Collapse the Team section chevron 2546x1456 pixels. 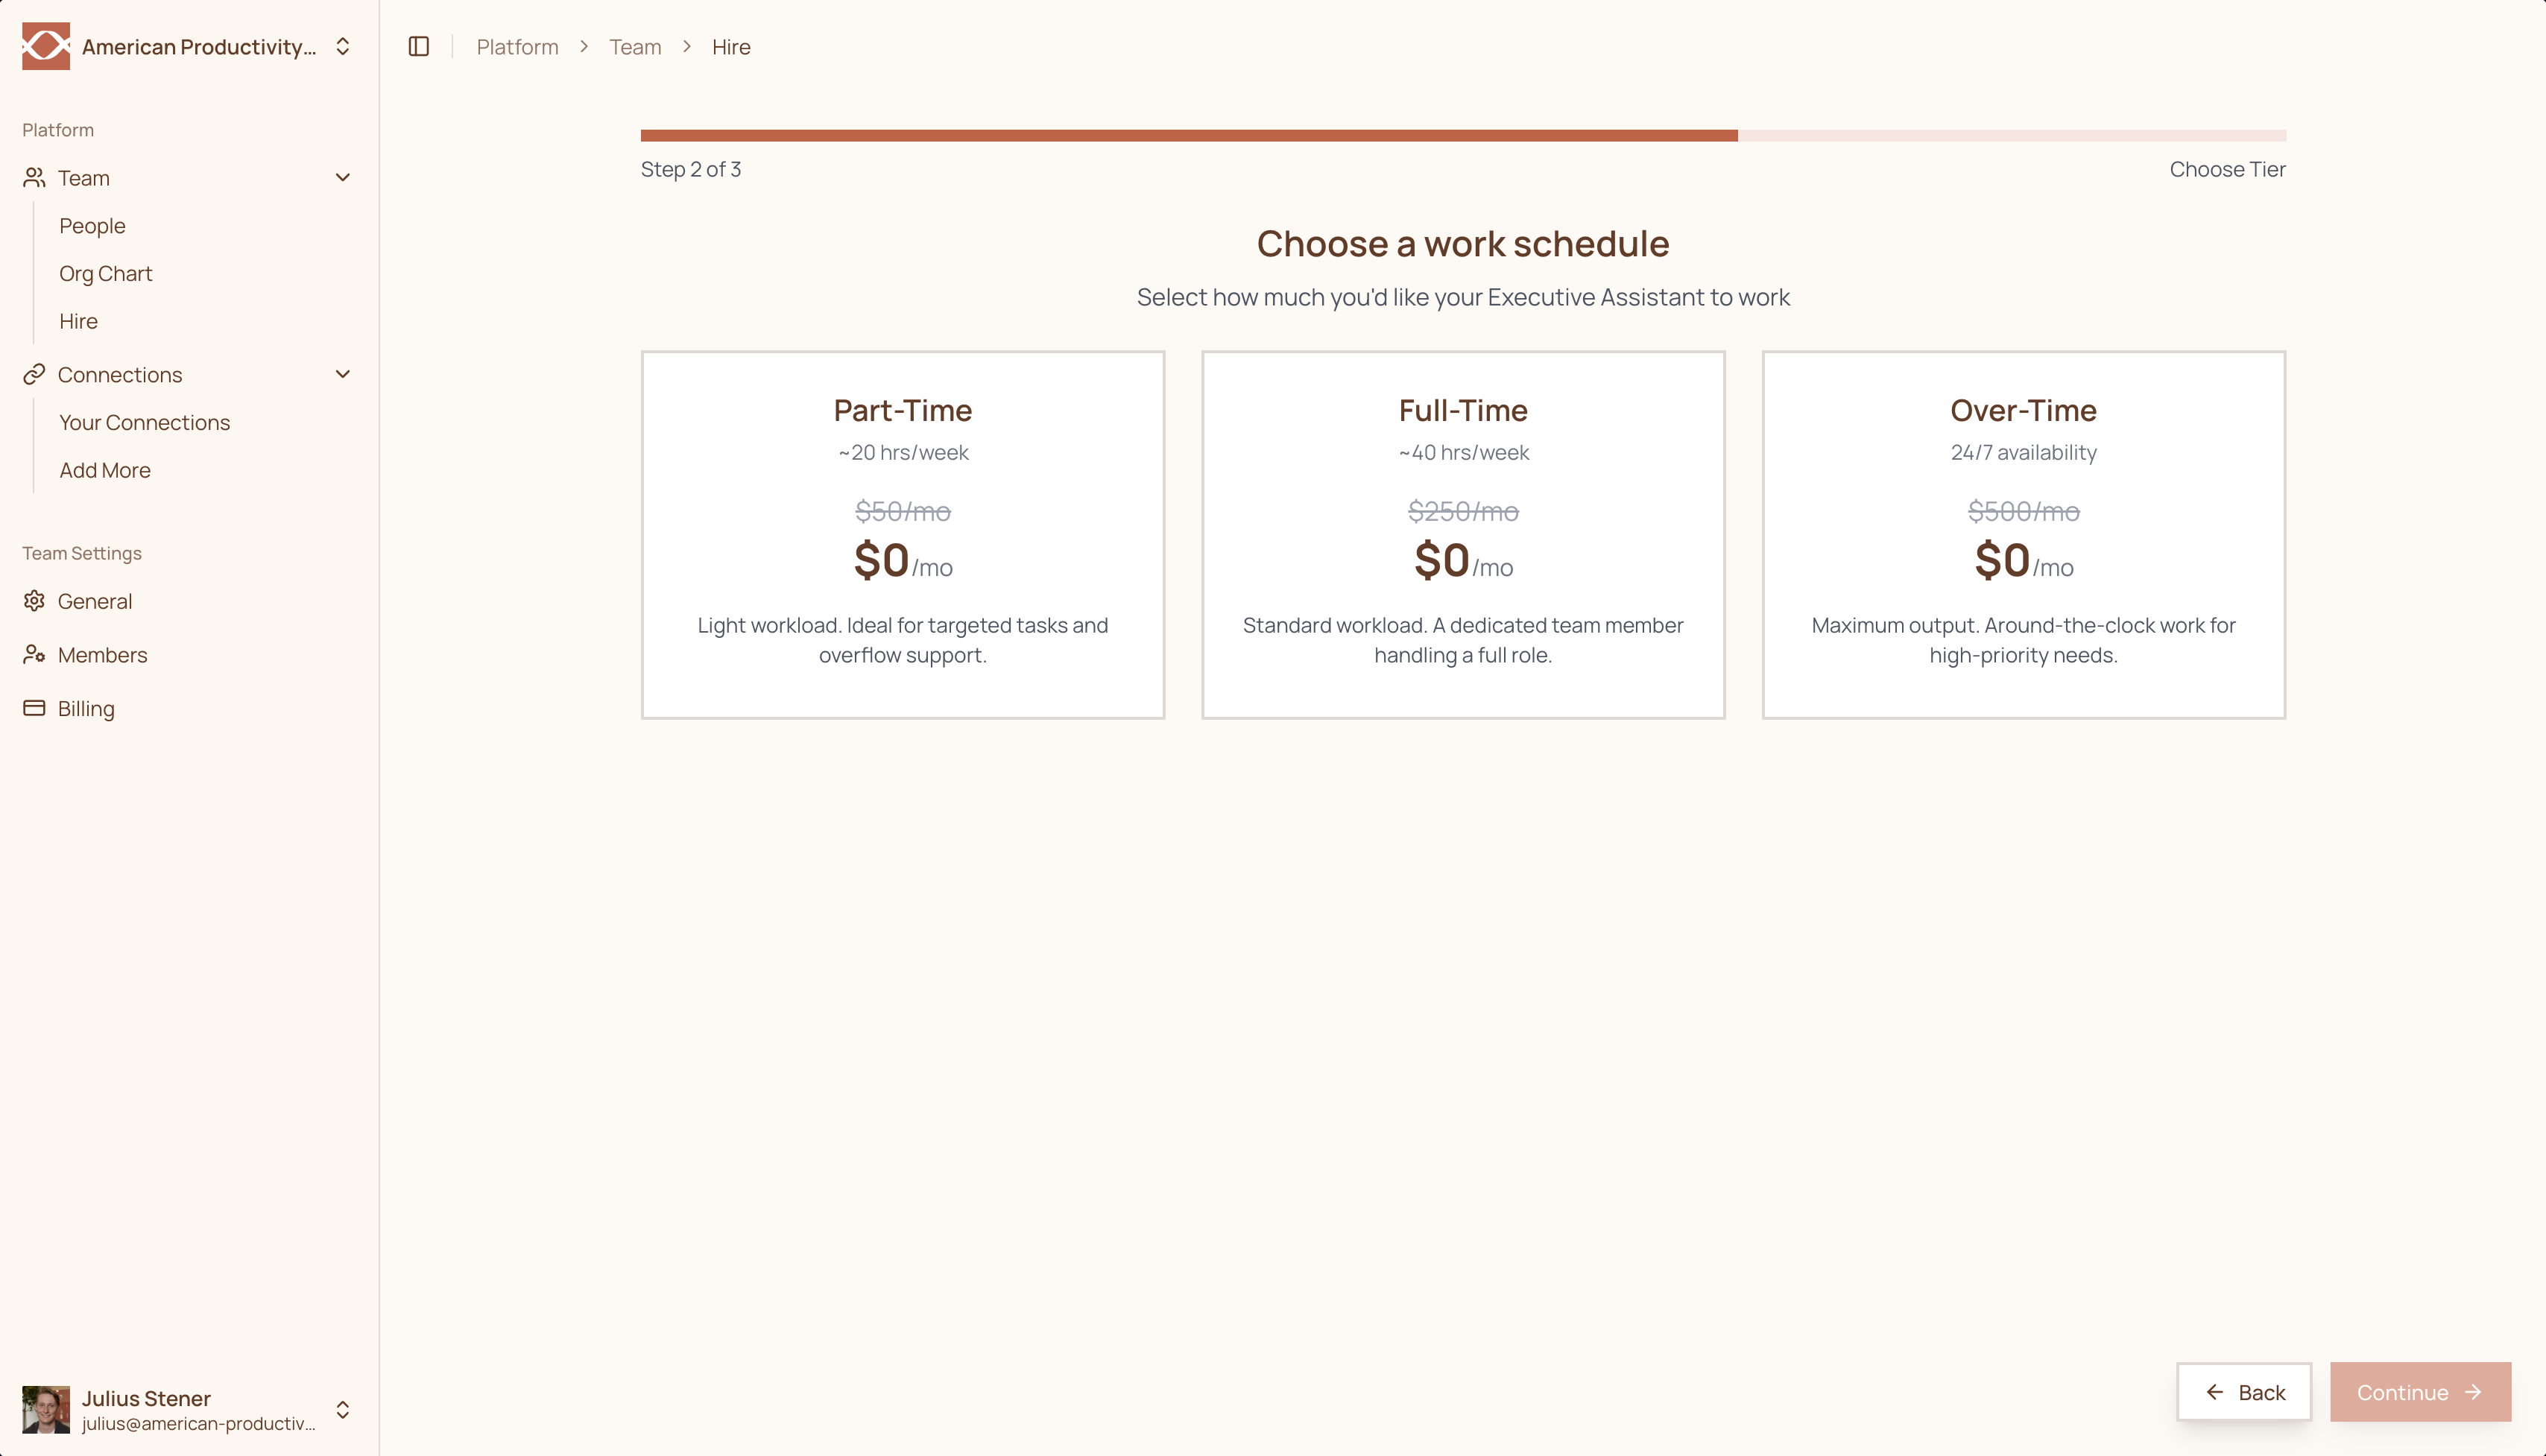pyautogui.click(x=342, y=178)
